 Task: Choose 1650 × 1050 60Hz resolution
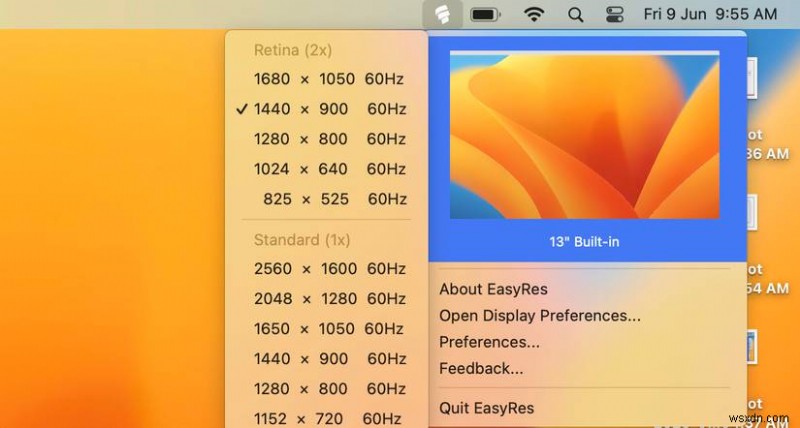point(327,329)
